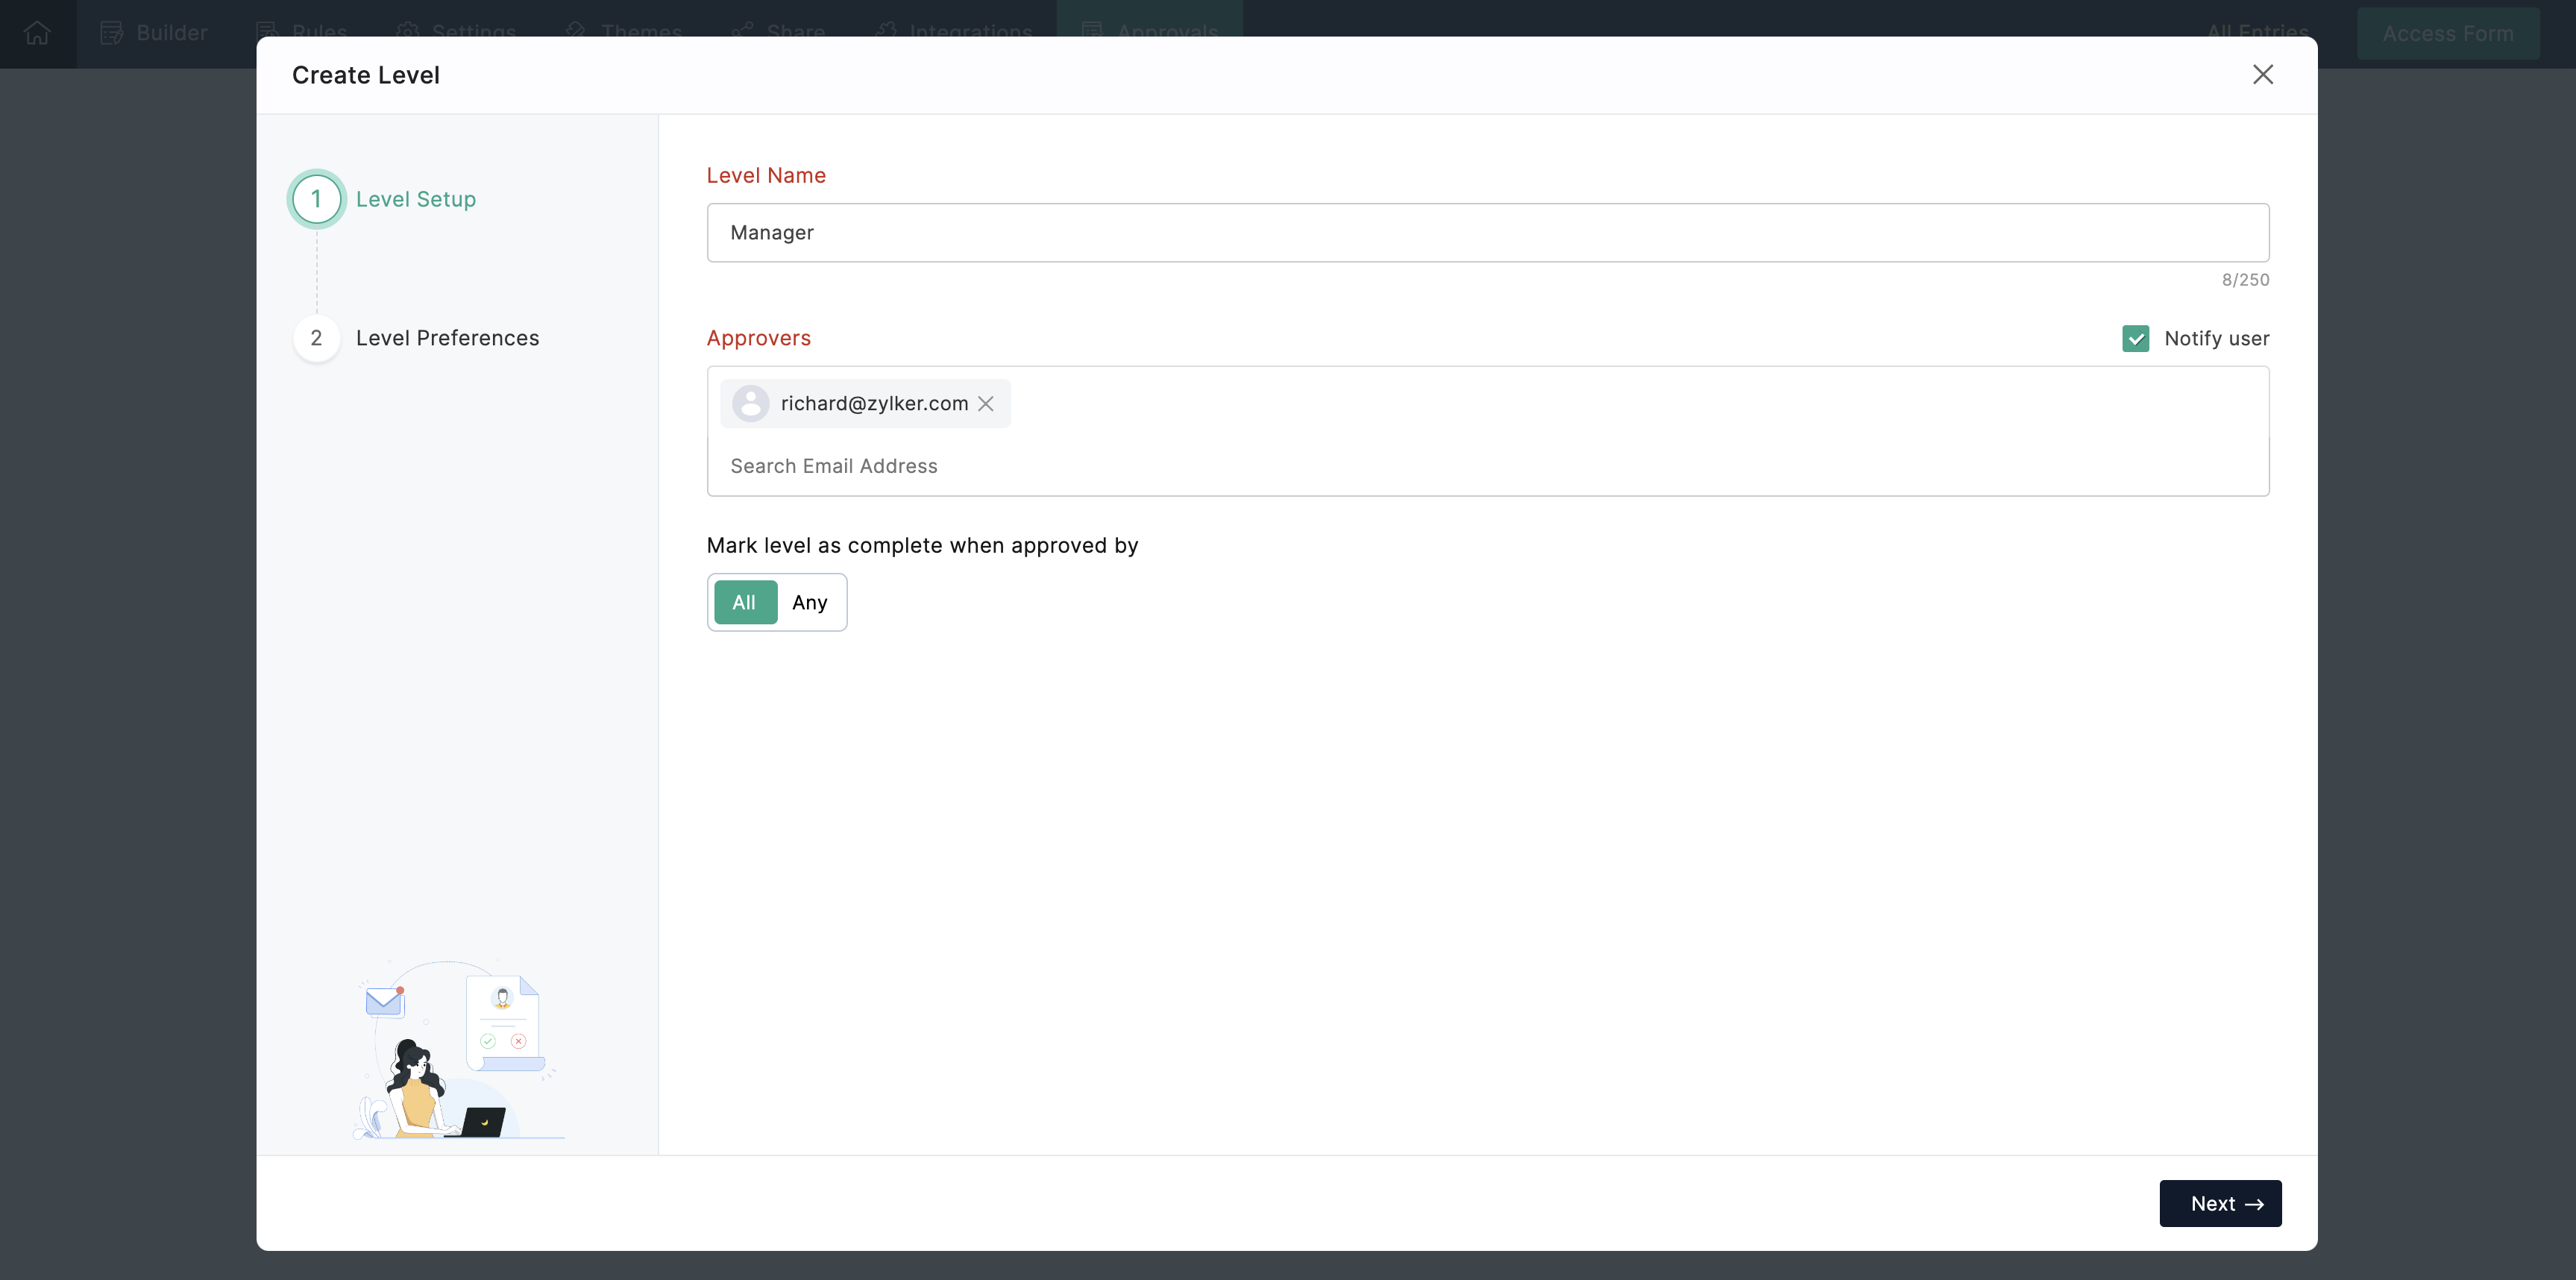
Task: Click the Level Name input field
Action: (x=1487, y=233)
